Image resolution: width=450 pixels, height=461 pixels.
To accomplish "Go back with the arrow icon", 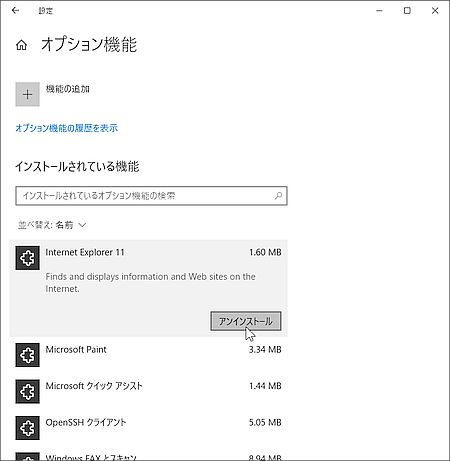I will tap(15, 11).
